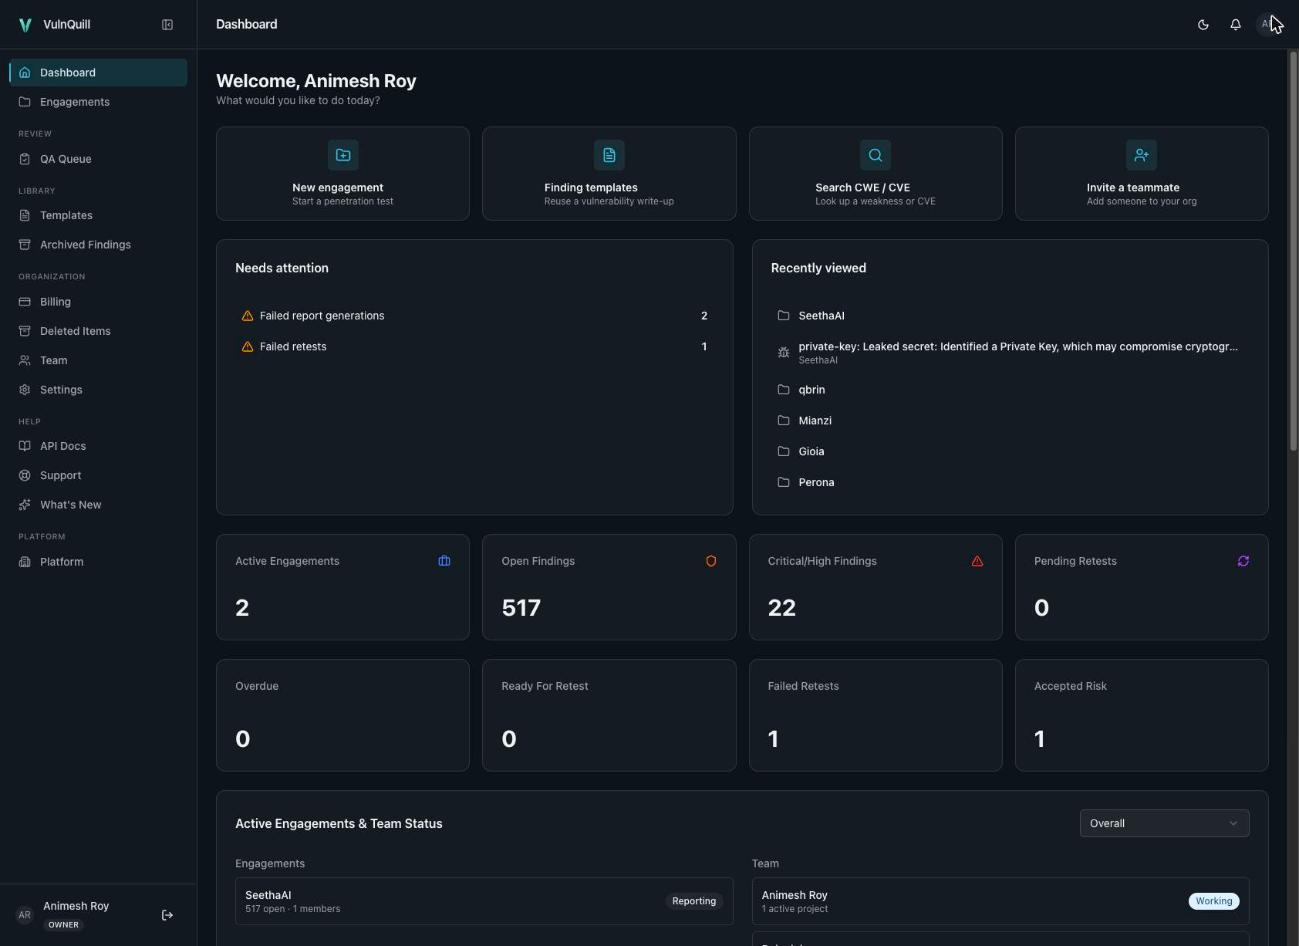The width and height of the screenshot is (1299, 946).
Task: Open What's New
Action: click(98, 505)
